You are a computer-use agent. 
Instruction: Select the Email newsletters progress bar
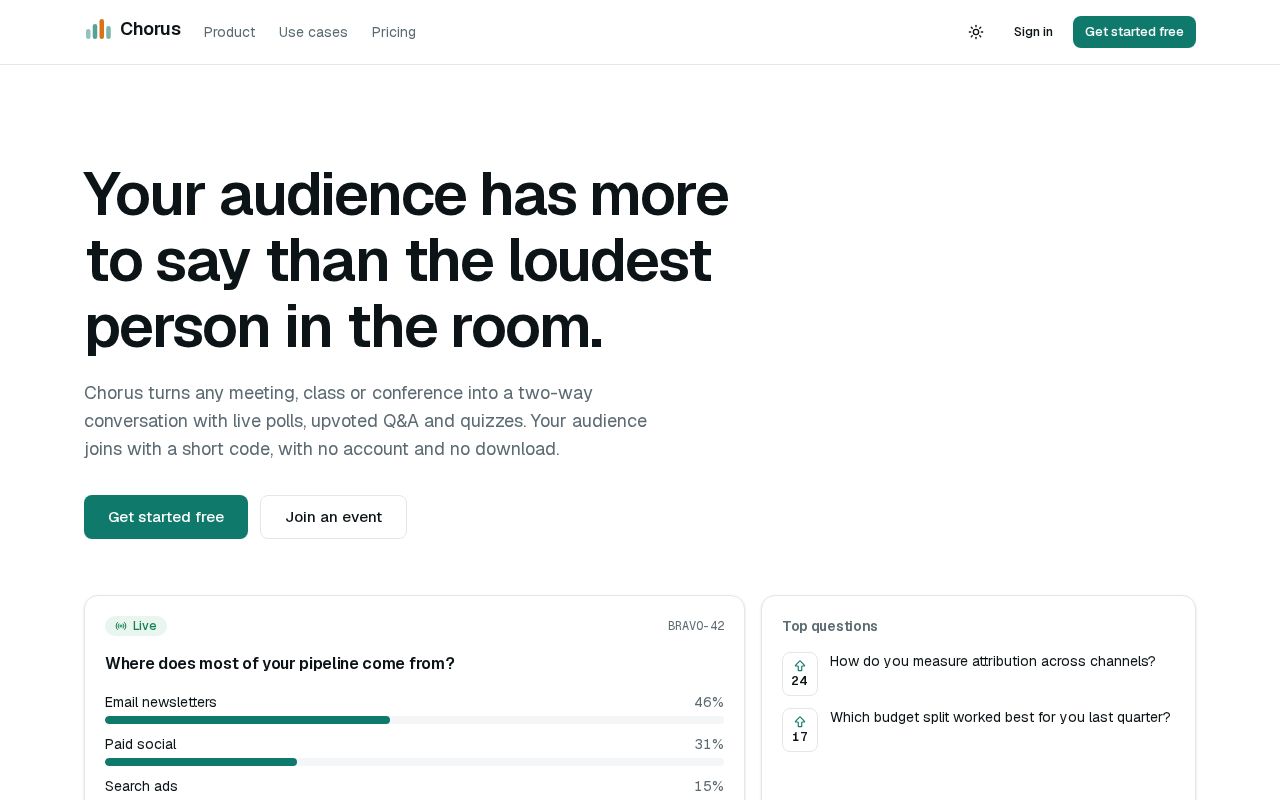click(414, 720)
